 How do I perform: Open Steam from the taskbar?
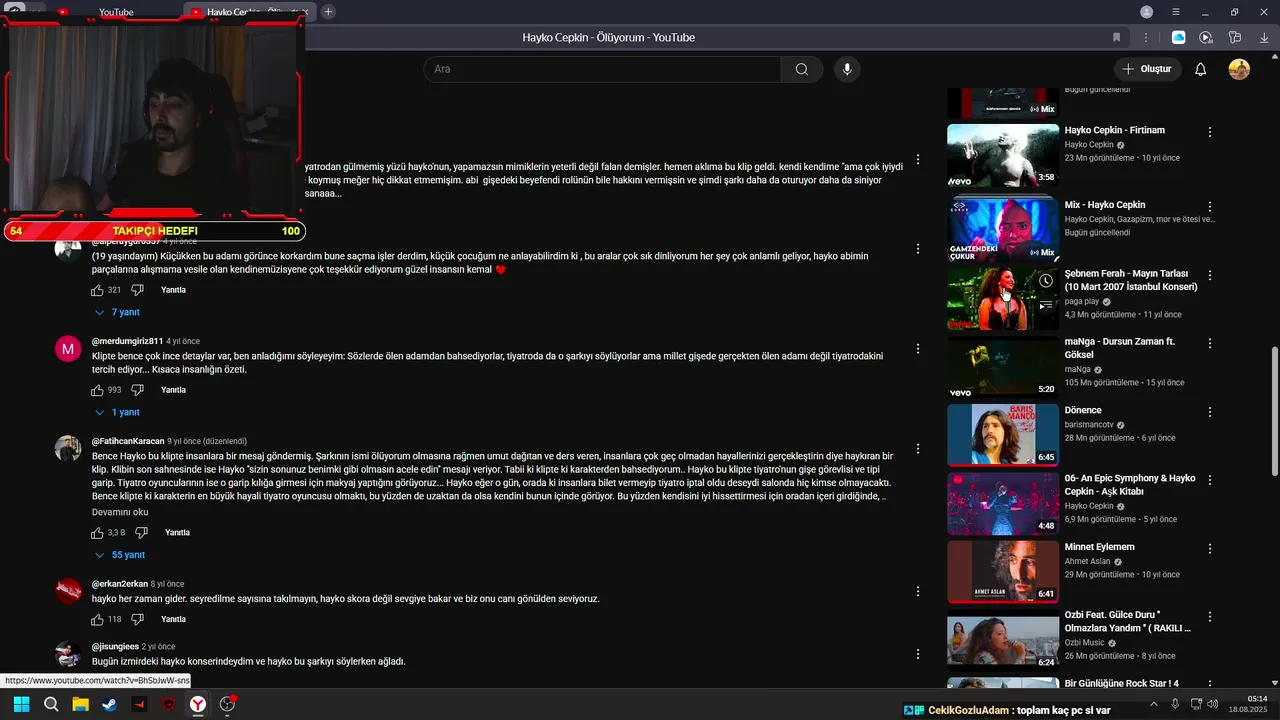tap(109, 704)
